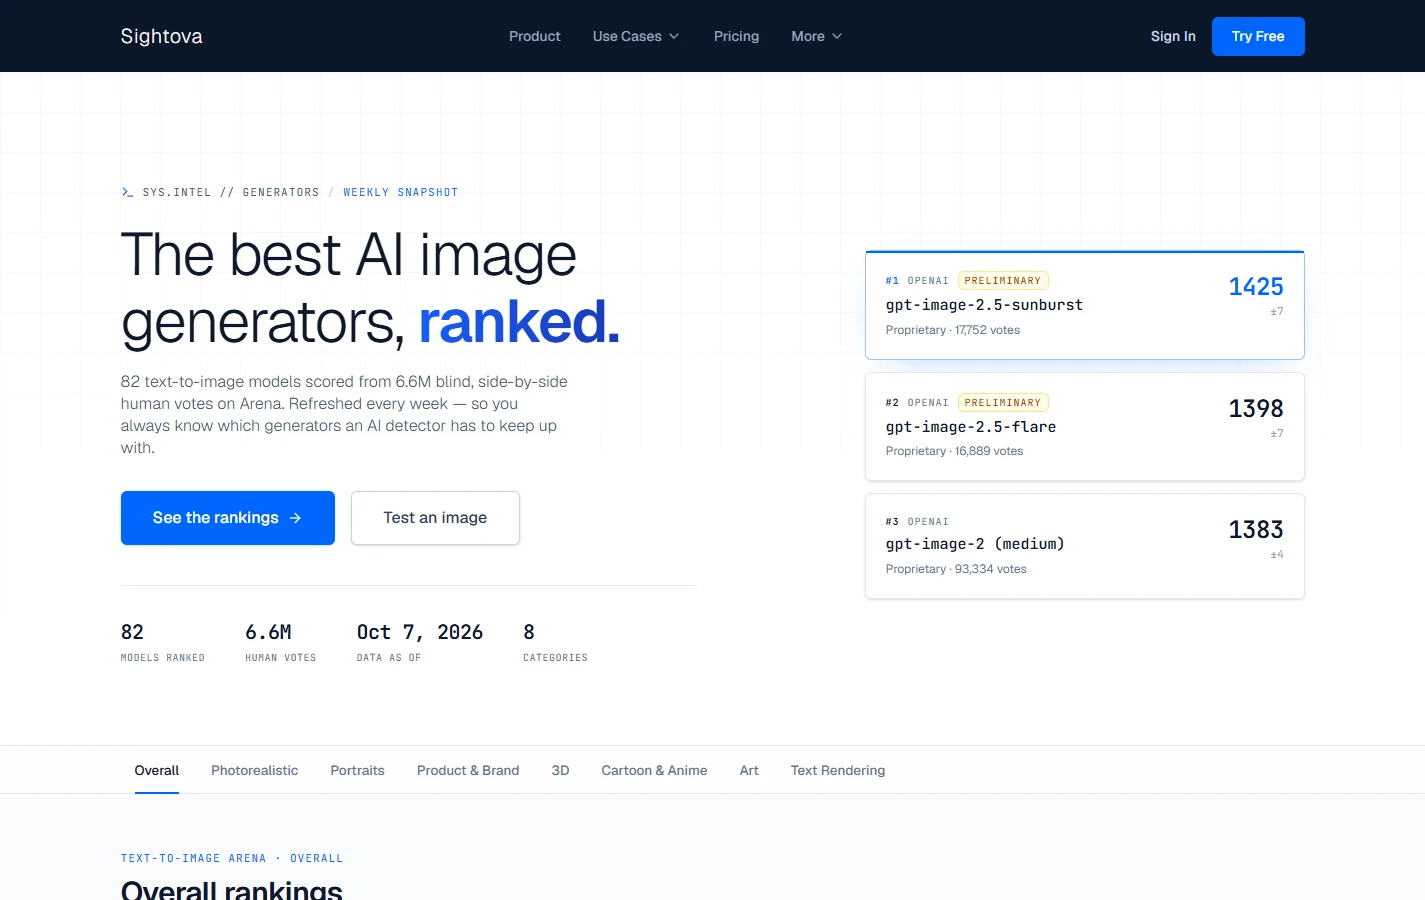The image size is (1425, 900).
Task: Go to the Pricing page
Action: click(736, 36)
